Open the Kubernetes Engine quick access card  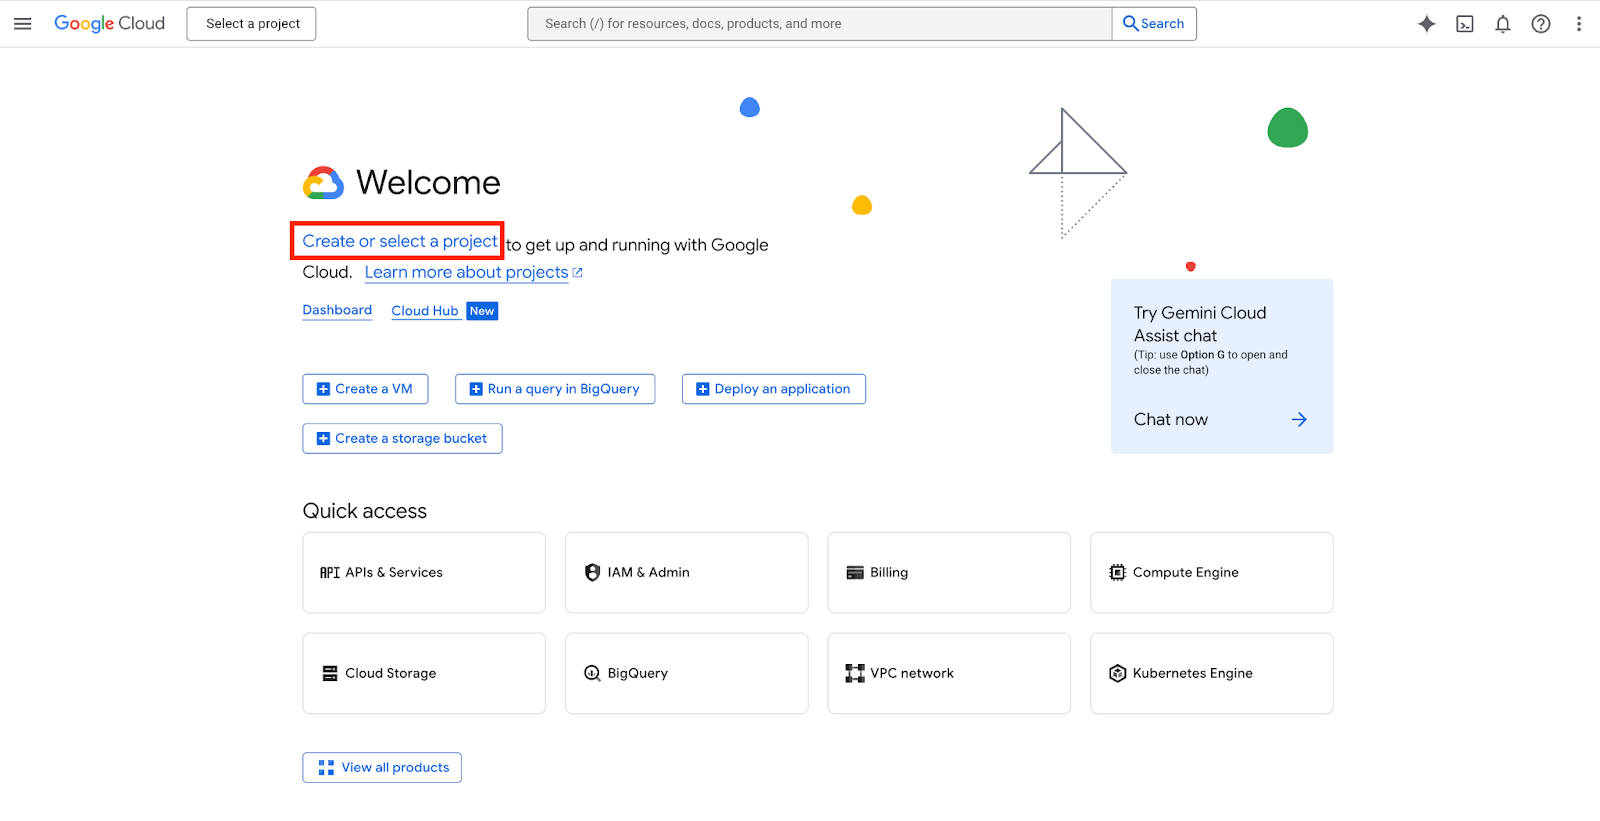point(1211,673)
